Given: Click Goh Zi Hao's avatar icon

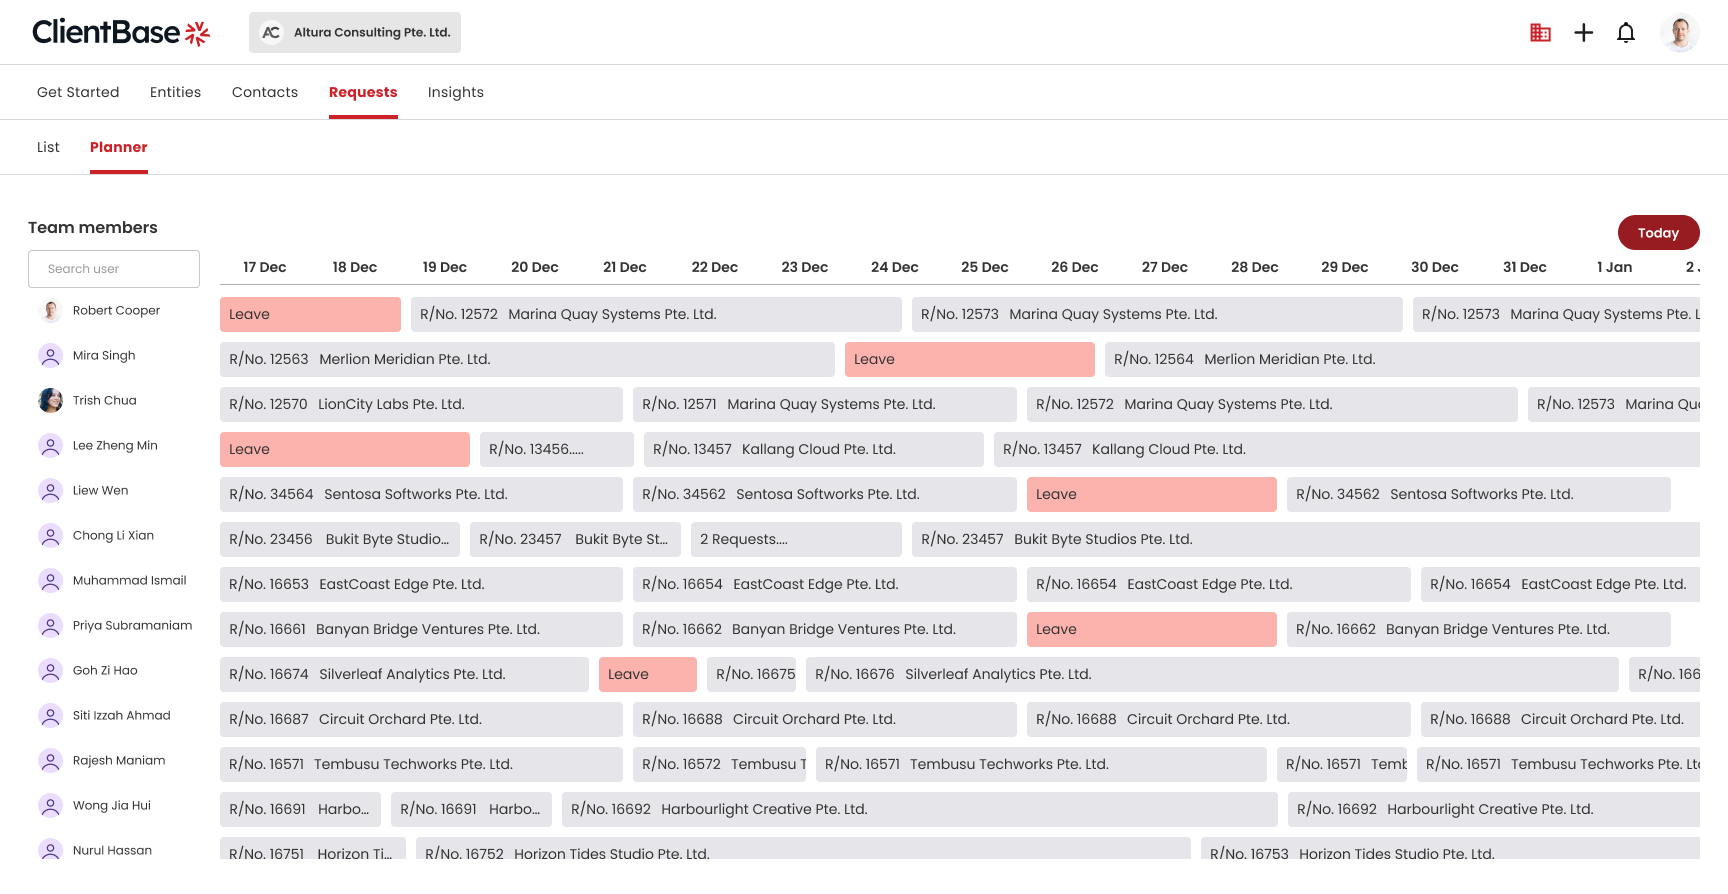Looking at the screenshot, I should point(50,671).
